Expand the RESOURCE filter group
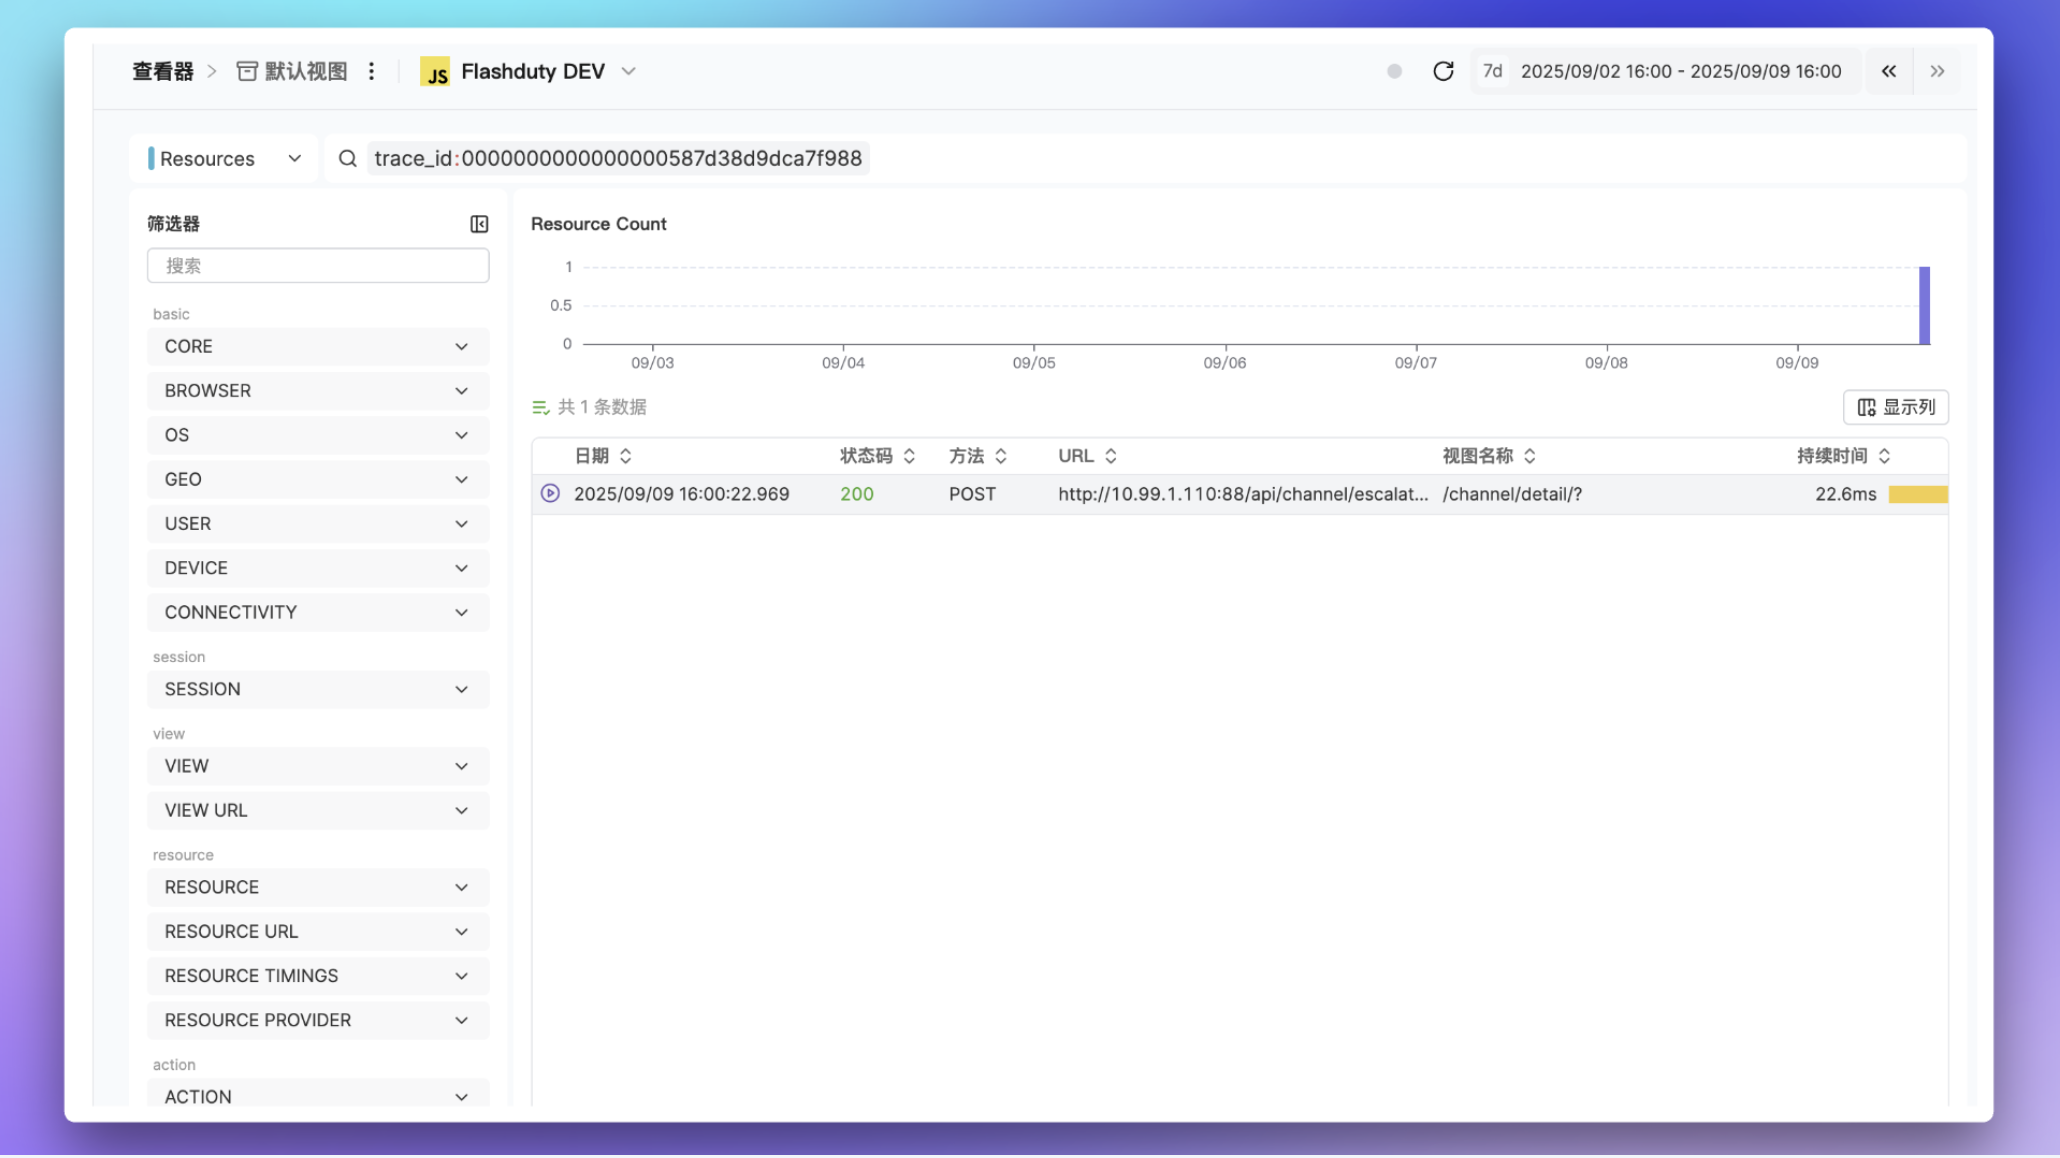2060x1158 pixels. 318,887
